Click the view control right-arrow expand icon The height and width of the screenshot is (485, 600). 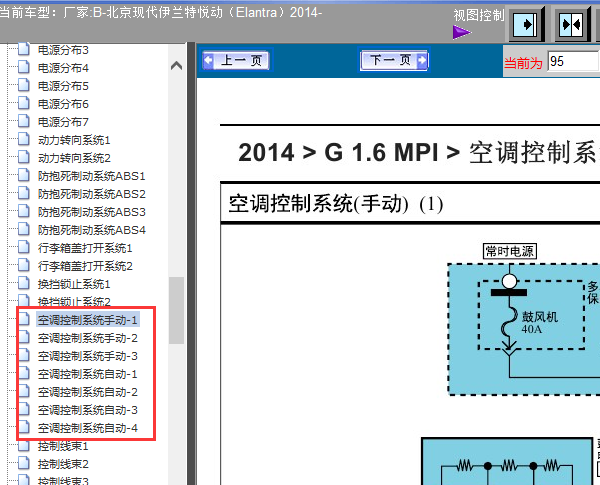coord(527,25)
